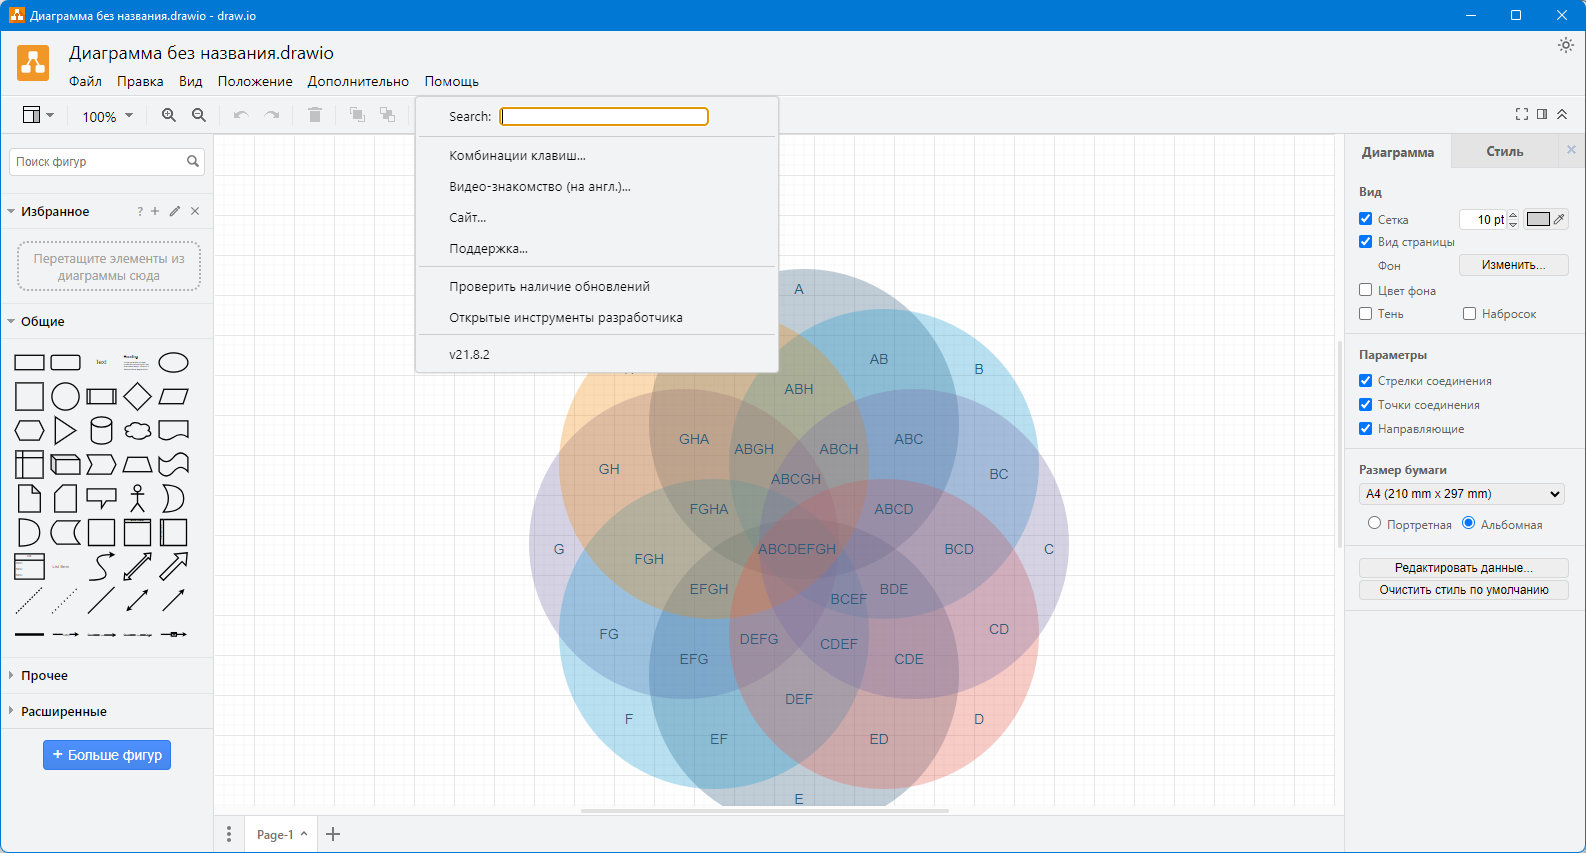
Task: Enable the Тень shadow checkbox
Action: [x=1365, y=314]
